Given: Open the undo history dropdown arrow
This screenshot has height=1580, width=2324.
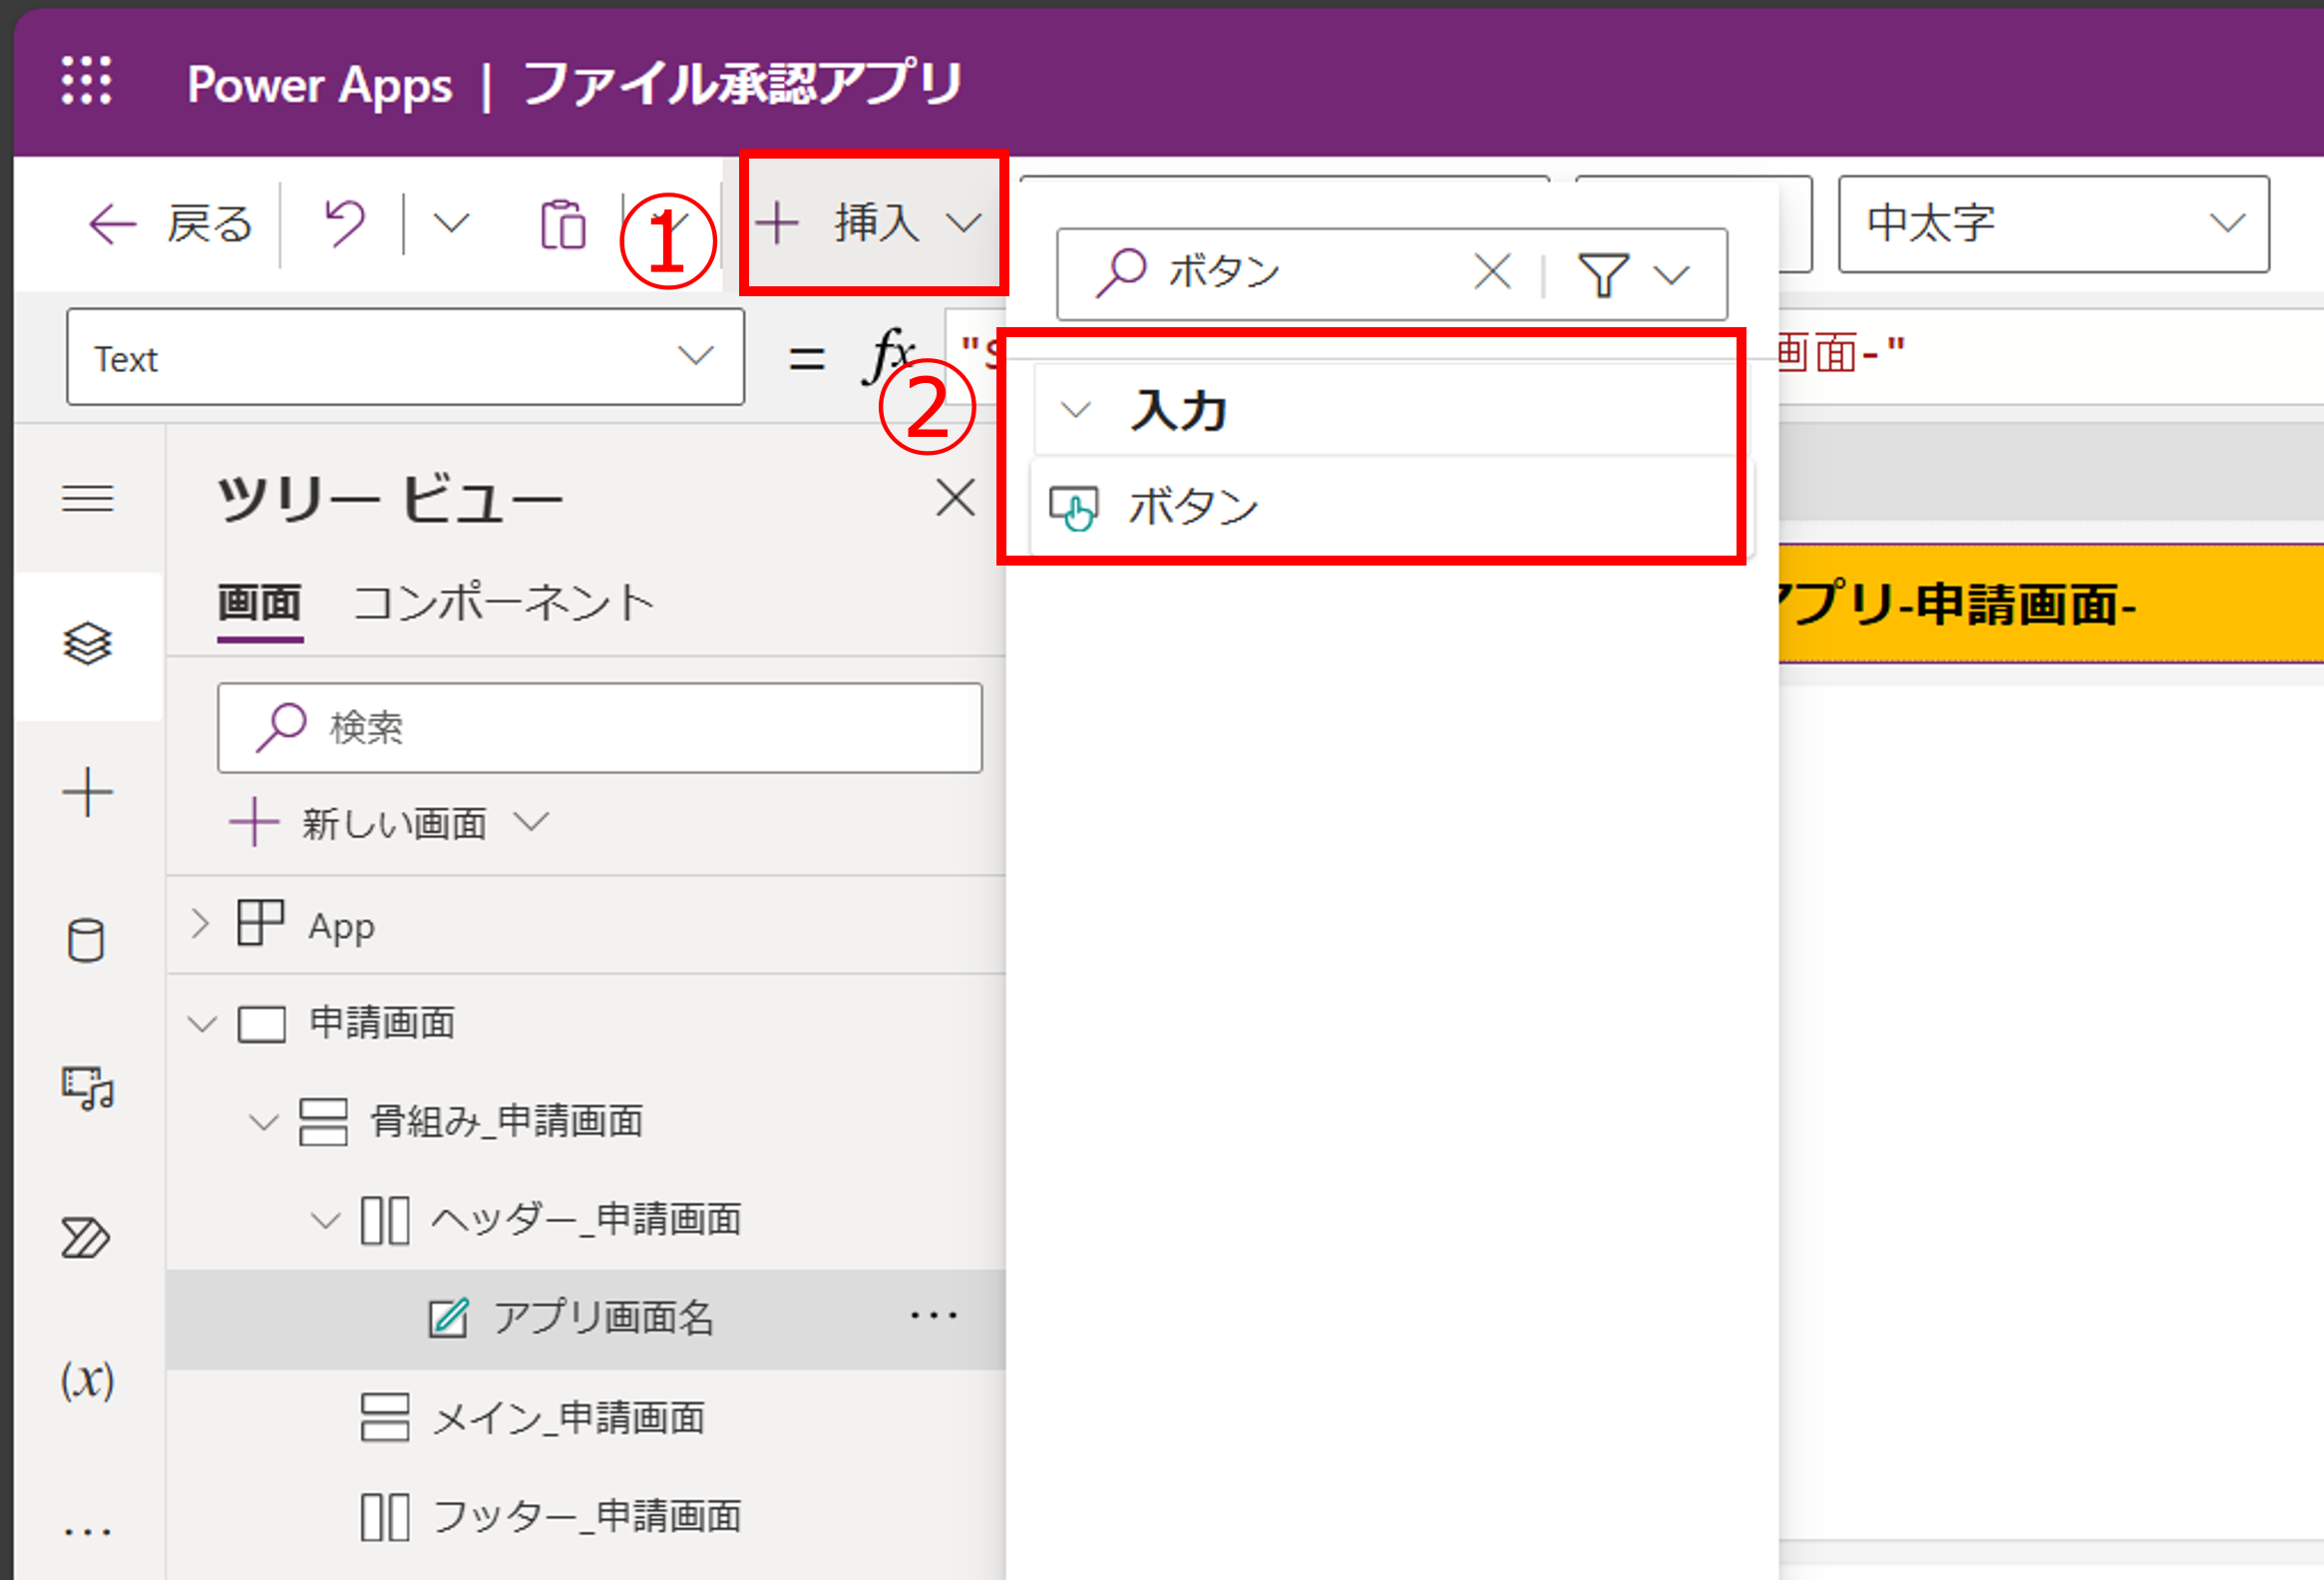Looking at the screenshot, I should coord(451,223).
